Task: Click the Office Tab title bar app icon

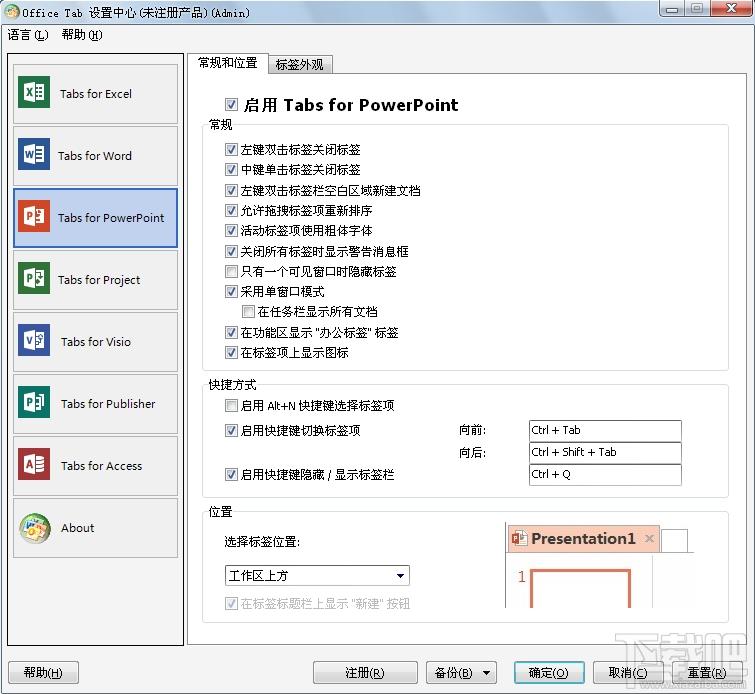Action: [12, 12]
